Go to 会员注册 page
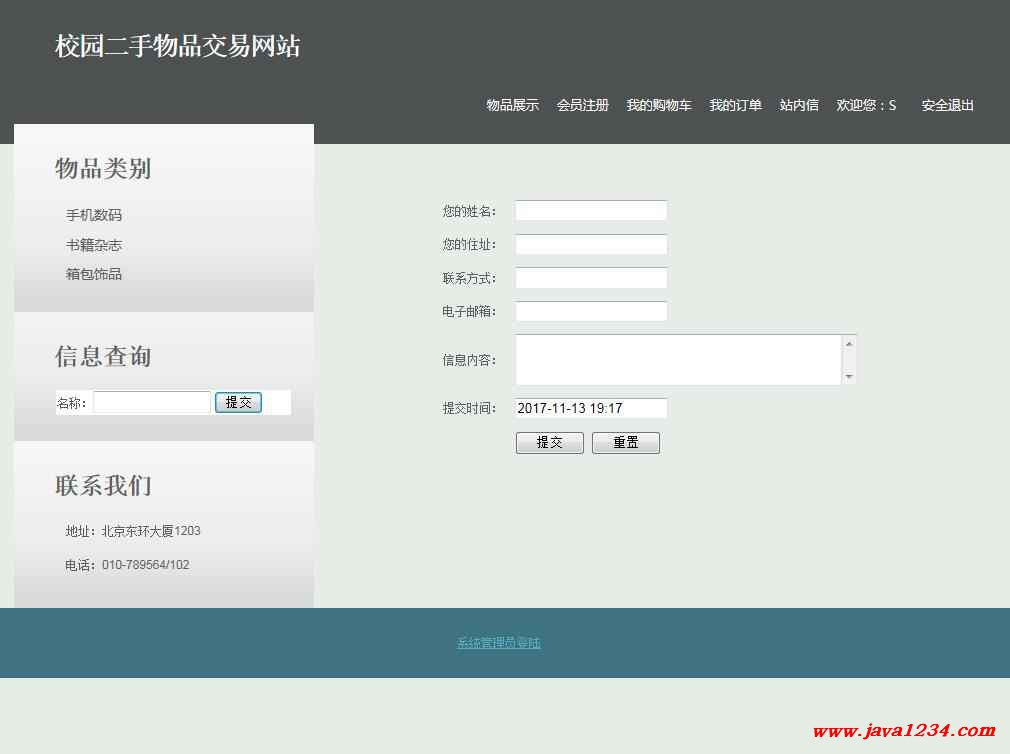The height and width of the screenshot is (754, 1010). 582,105
